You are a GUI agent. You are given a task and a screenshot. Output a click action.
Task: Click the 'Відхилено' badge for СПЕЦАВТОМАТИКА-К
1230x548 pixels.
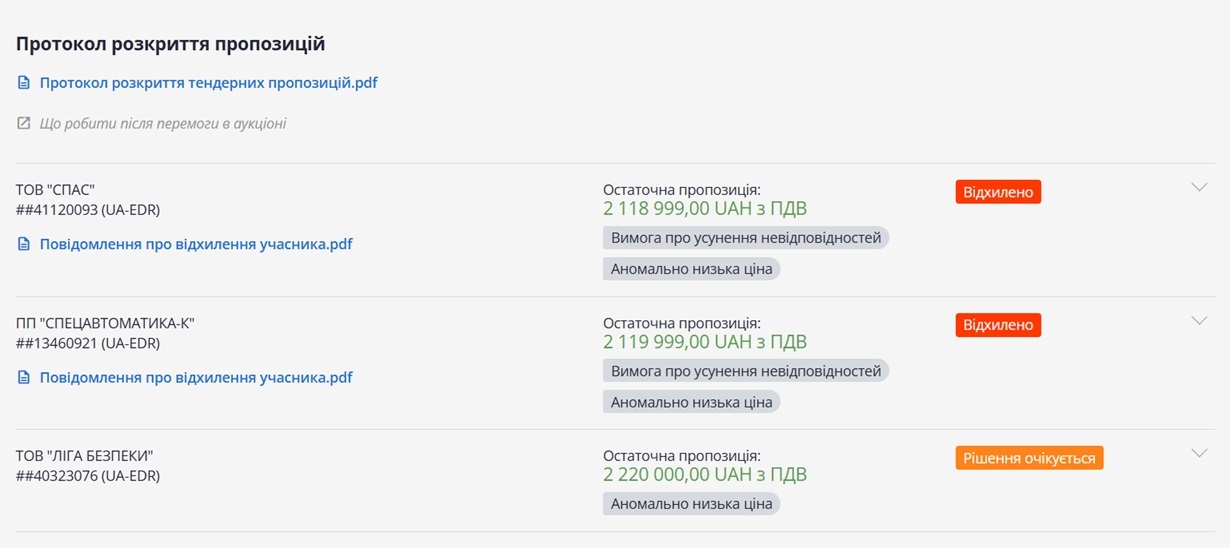click(x=998, y=326)
